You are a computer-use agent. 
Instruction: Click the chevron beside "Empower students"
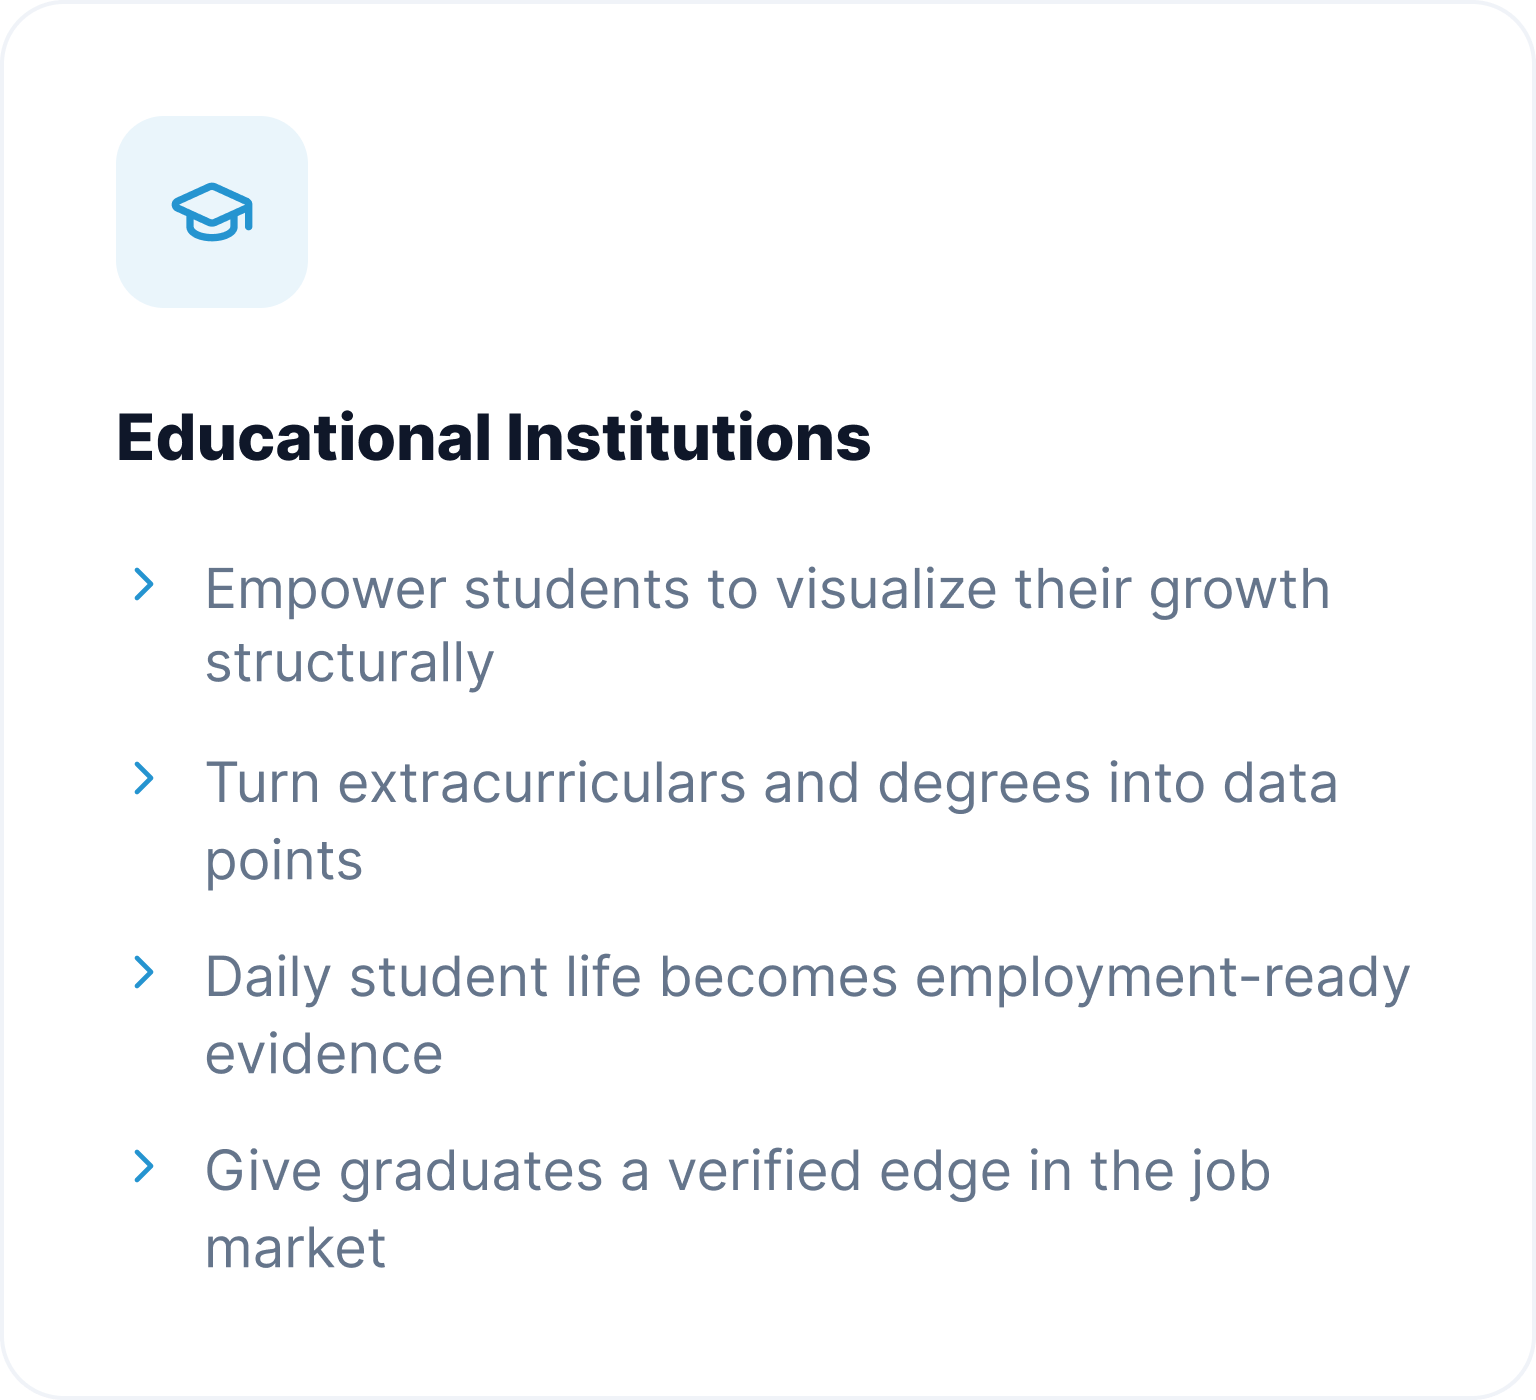coord(145,585)
